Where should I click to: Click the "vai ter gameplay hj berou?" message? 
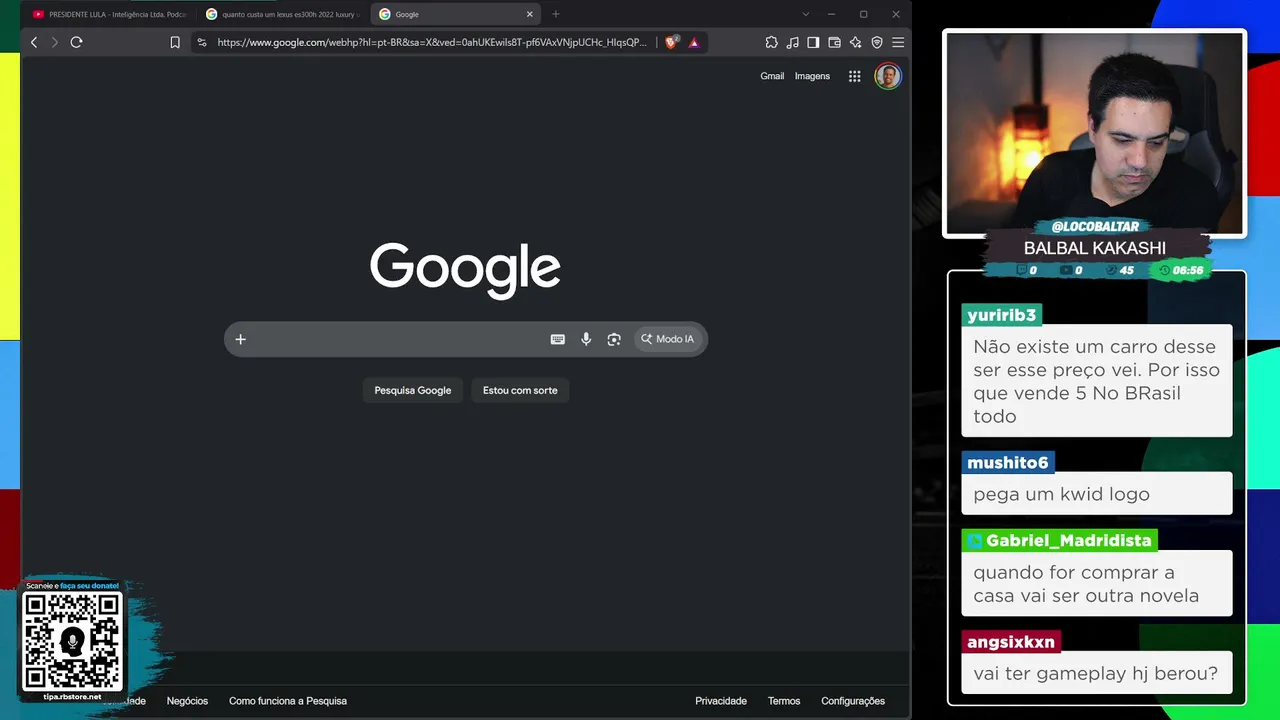click(x=1096, y=673)
